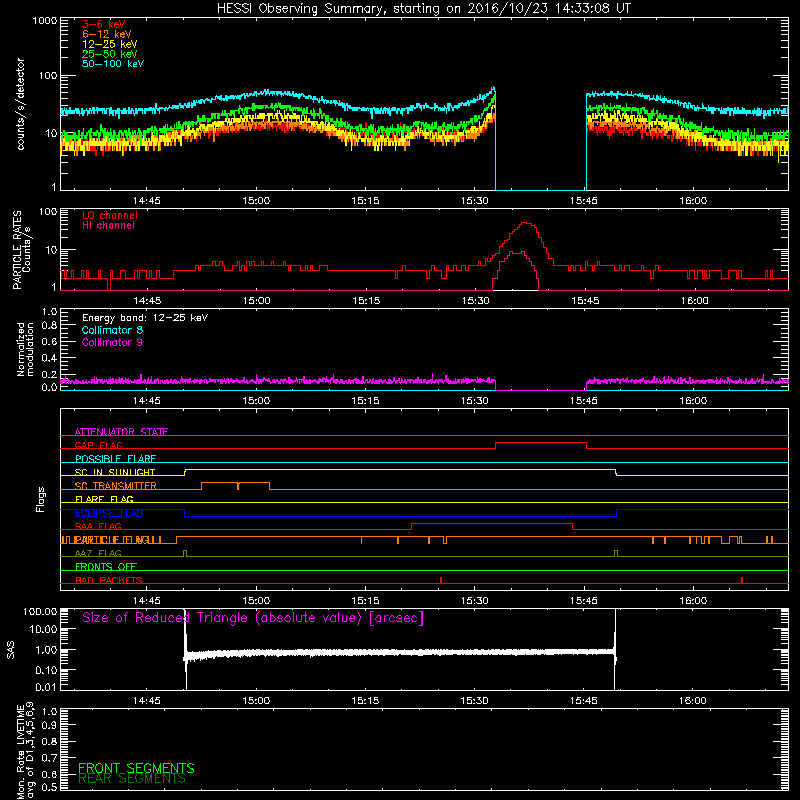Click the 14:45 time tick under Flags plot
The height and width of the screenshot is (800, 800).
click(x=147, y=601)
